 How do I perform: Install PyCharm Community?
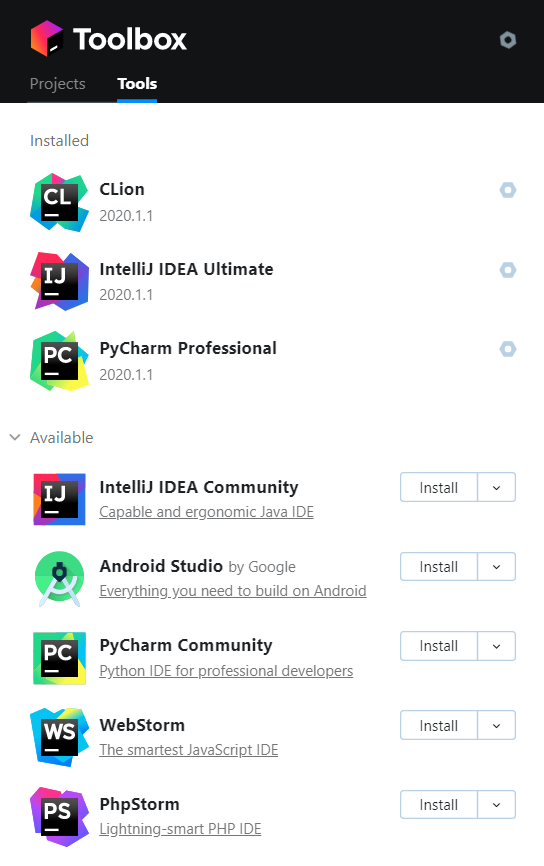(x=439, y=646)
